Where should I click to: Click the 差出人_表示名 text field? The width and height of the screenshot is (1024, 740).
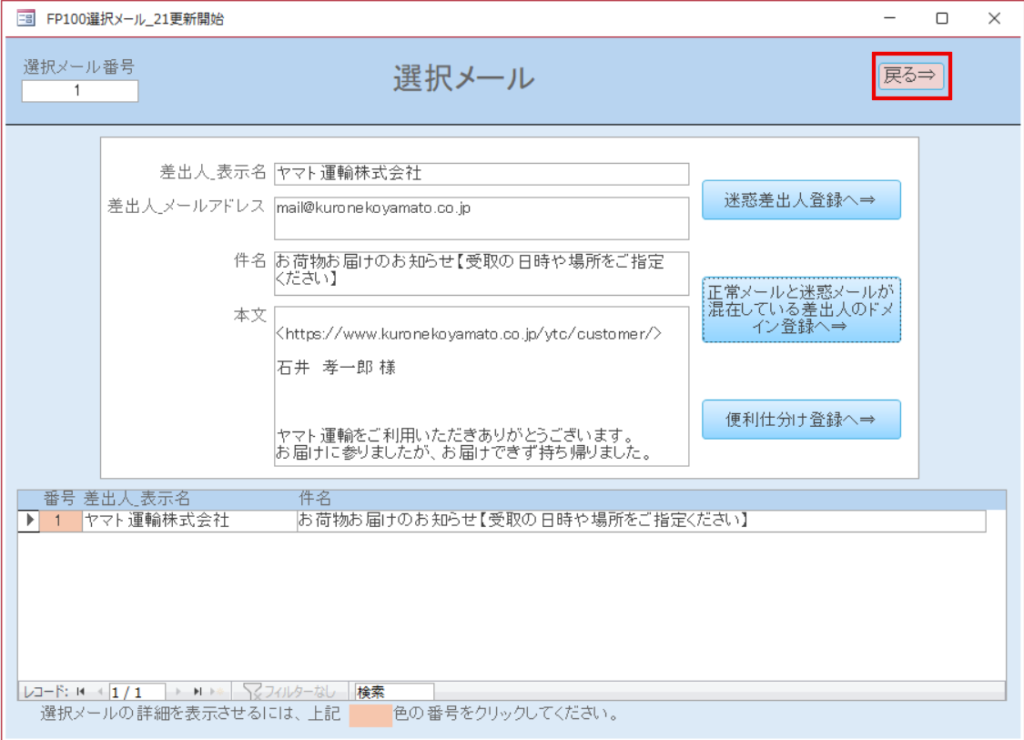[x=481, y=174]
